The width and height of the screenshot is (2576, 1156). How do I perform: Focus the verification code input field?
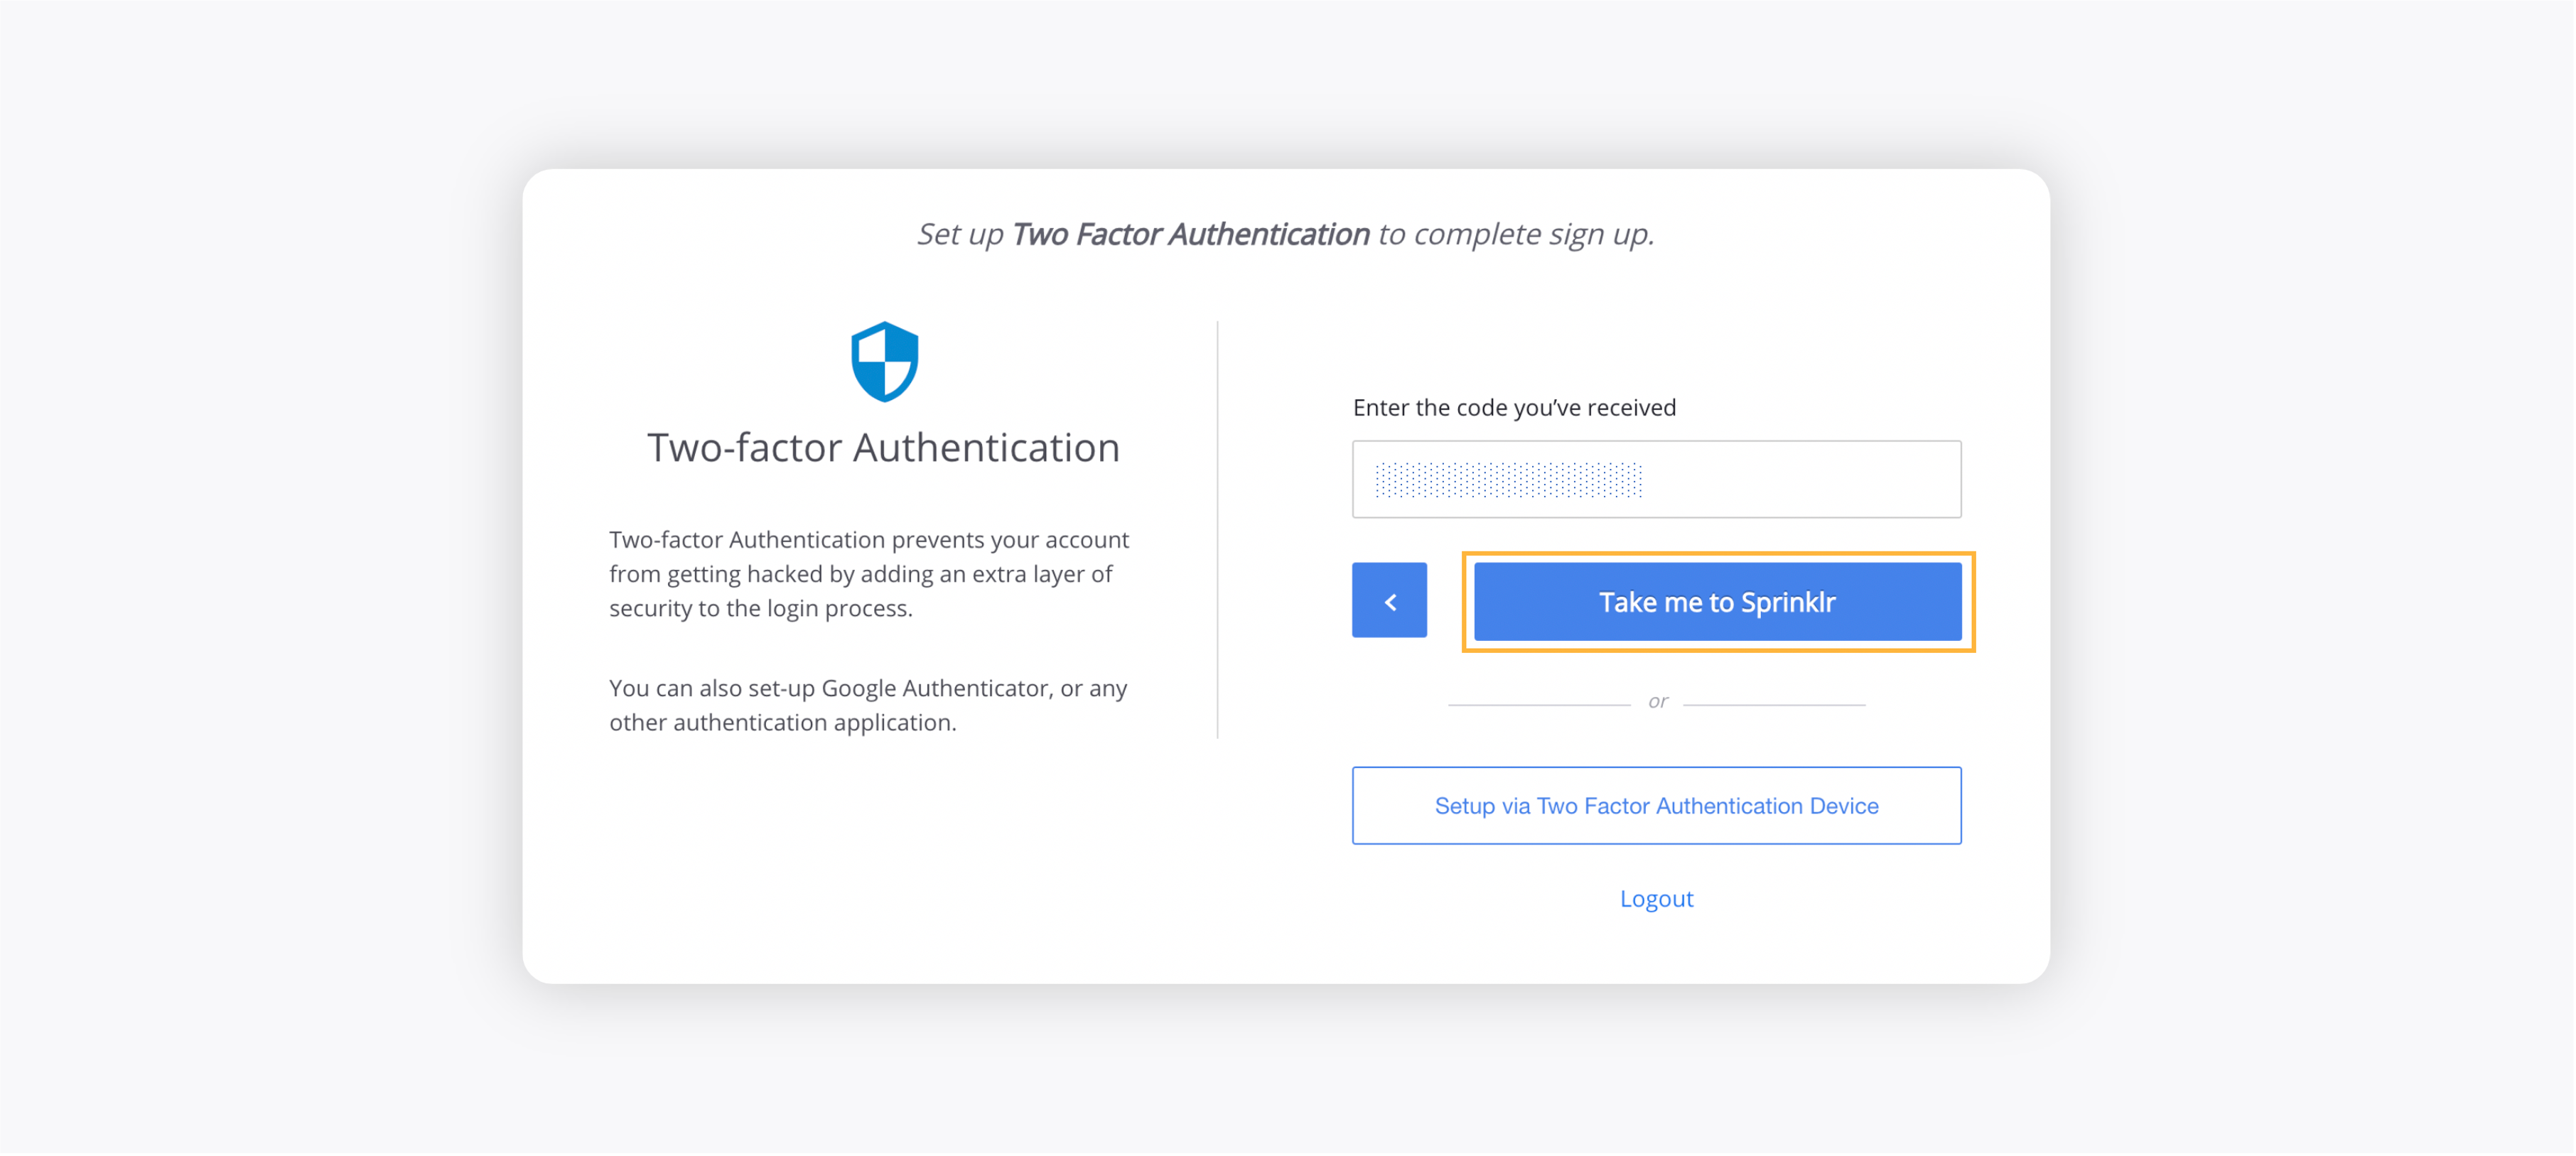[x=1656, y=479]
